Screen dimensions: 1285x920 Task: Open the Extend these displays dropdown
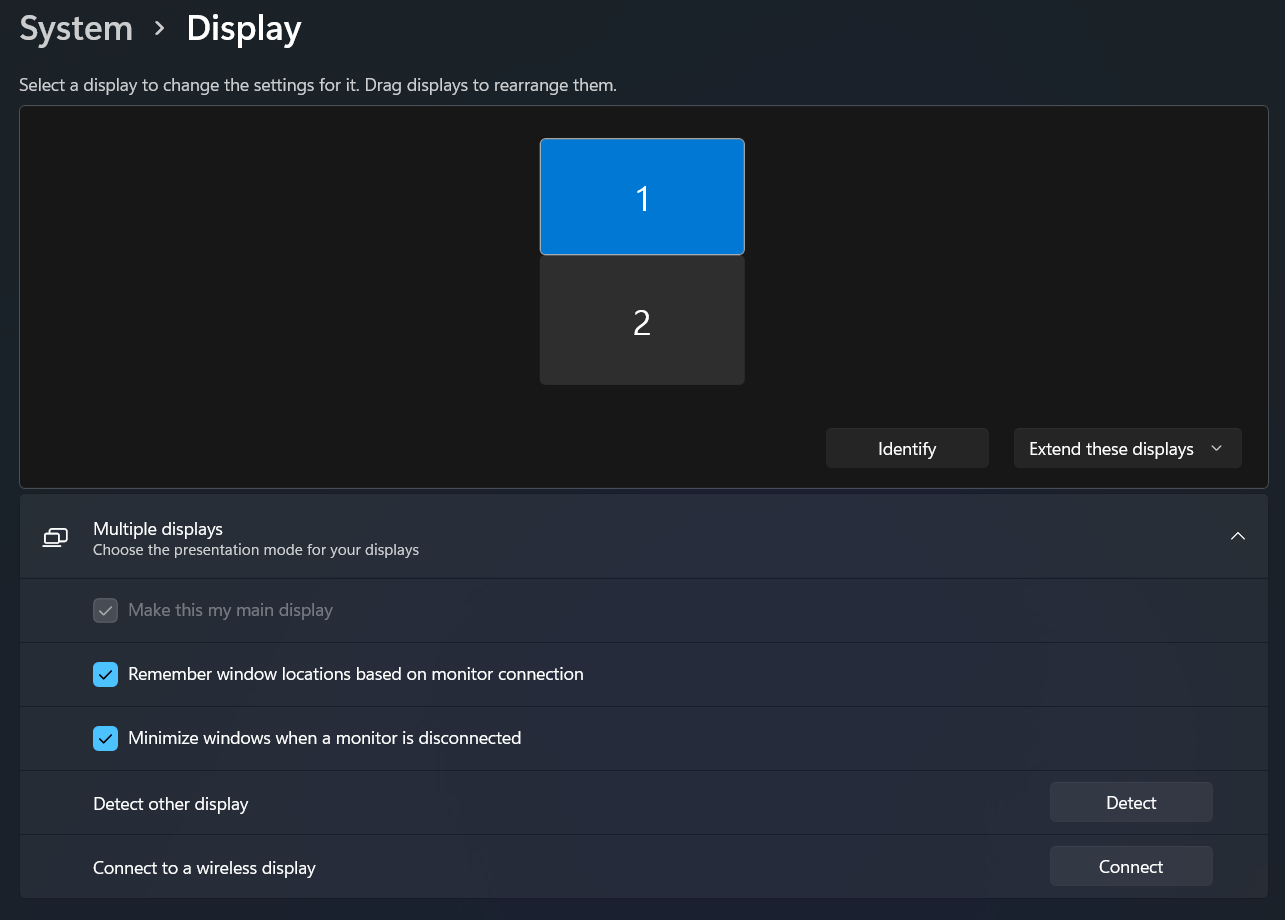click(x=1127, y=448)
